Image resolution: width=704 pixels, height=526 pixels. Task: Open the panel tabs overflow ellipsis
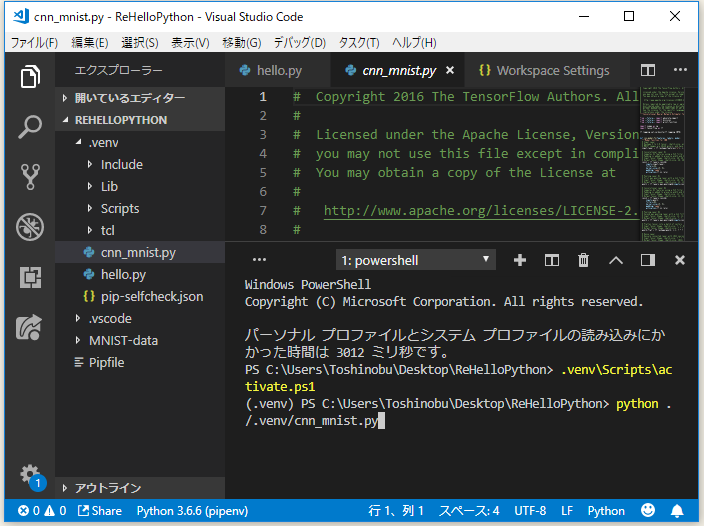259,259
